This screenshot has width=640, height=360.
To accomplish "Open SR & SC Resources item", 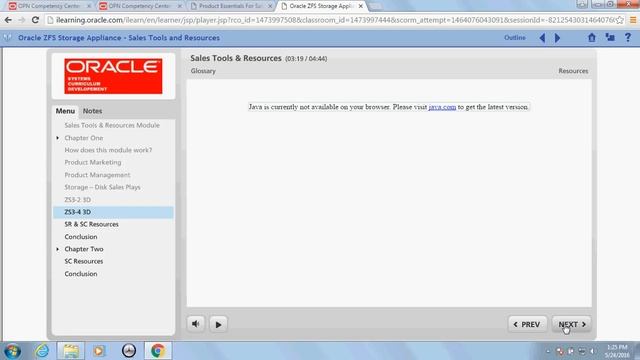I will point(91,224).
